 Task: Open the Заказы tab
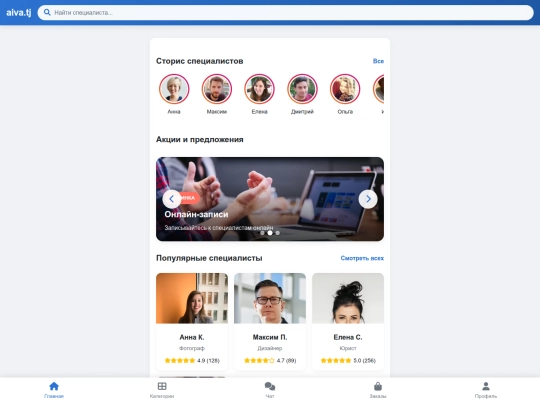[378, 390]
